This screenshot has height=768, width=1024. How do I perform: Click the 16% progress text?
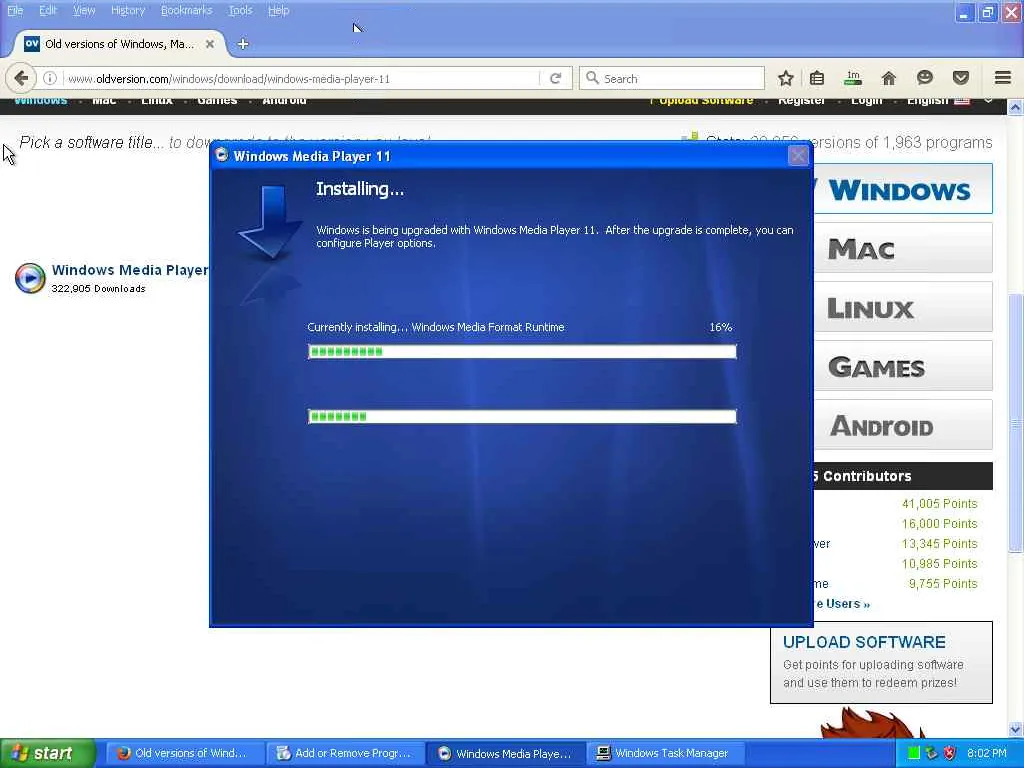[720, 327]
